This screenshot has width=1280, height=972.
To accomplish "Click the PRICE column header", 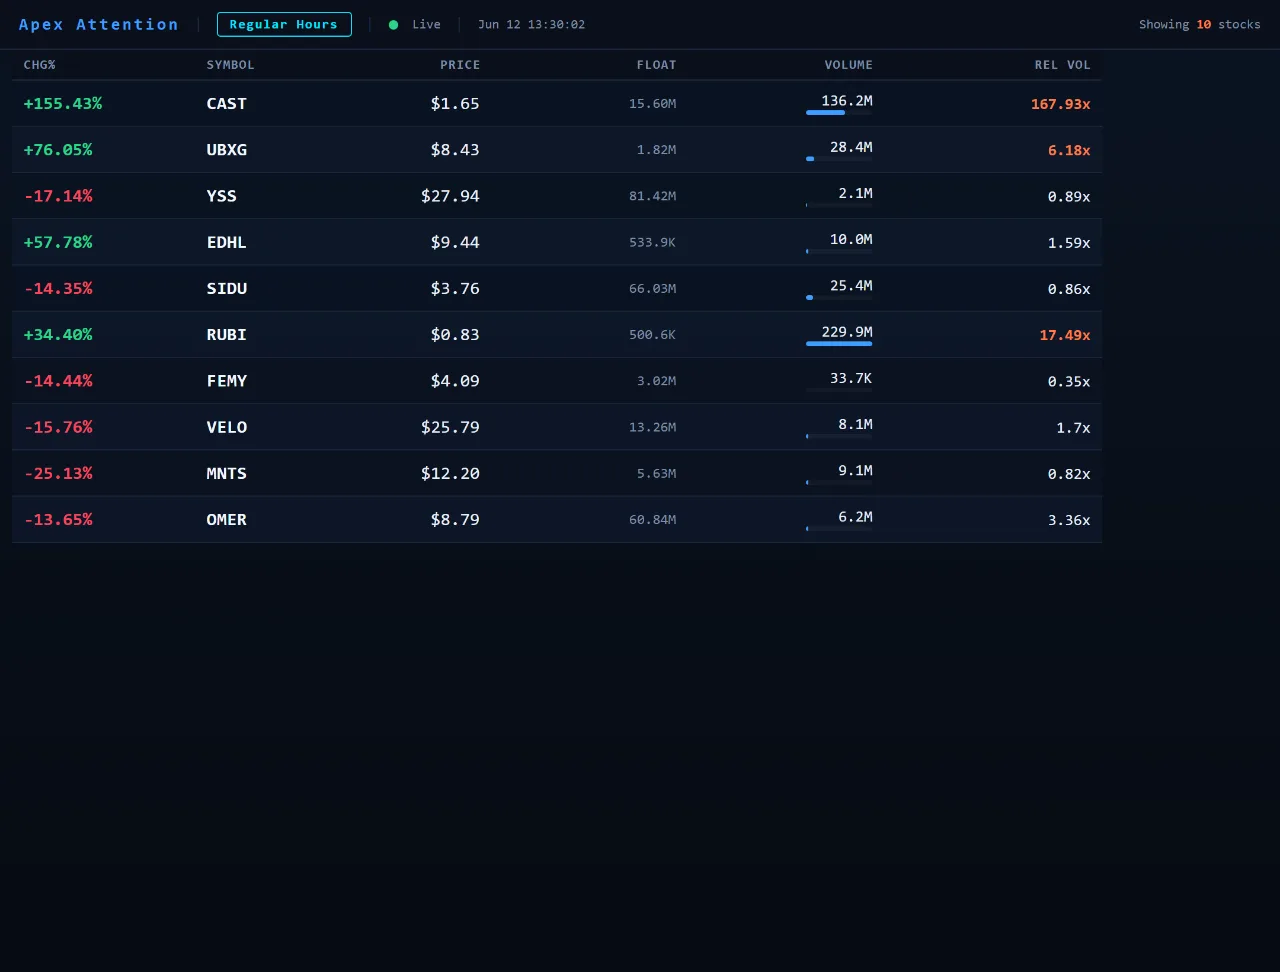I will coord(460,65).
